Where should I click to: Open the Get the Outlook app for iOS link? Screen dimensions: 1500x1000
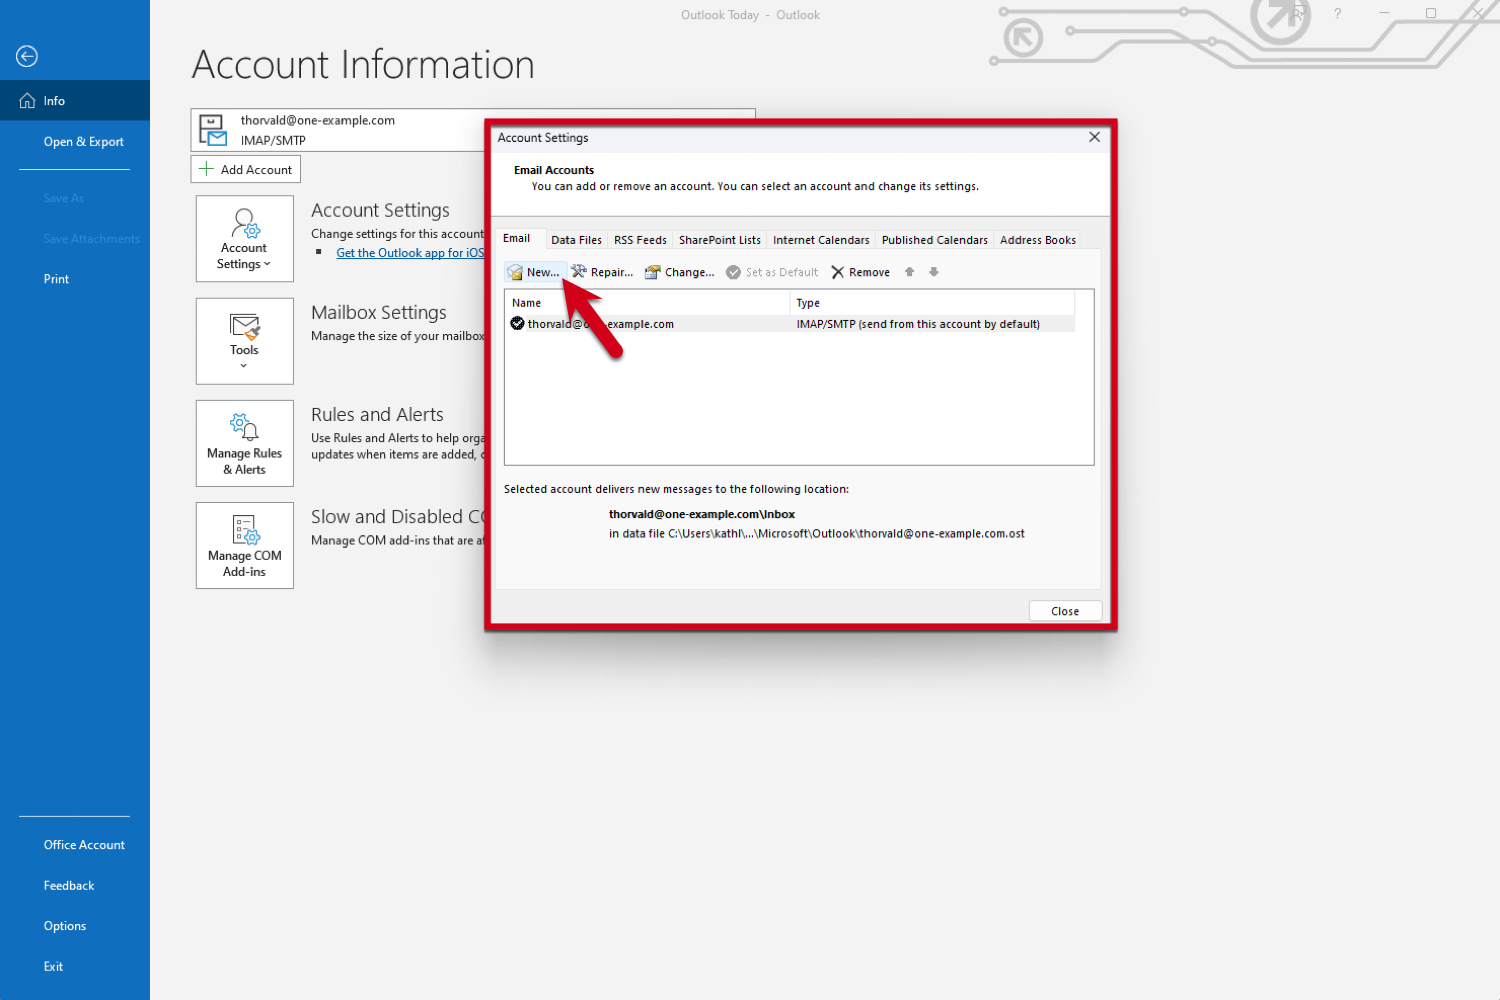coord(410,252)
